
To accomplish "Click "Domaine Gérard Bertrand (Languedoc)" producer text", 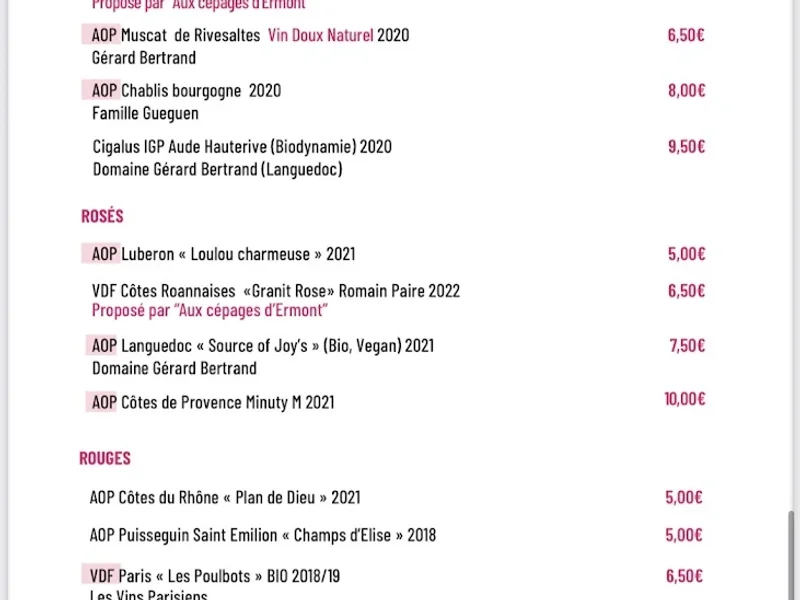I will [x=217, y=169].
